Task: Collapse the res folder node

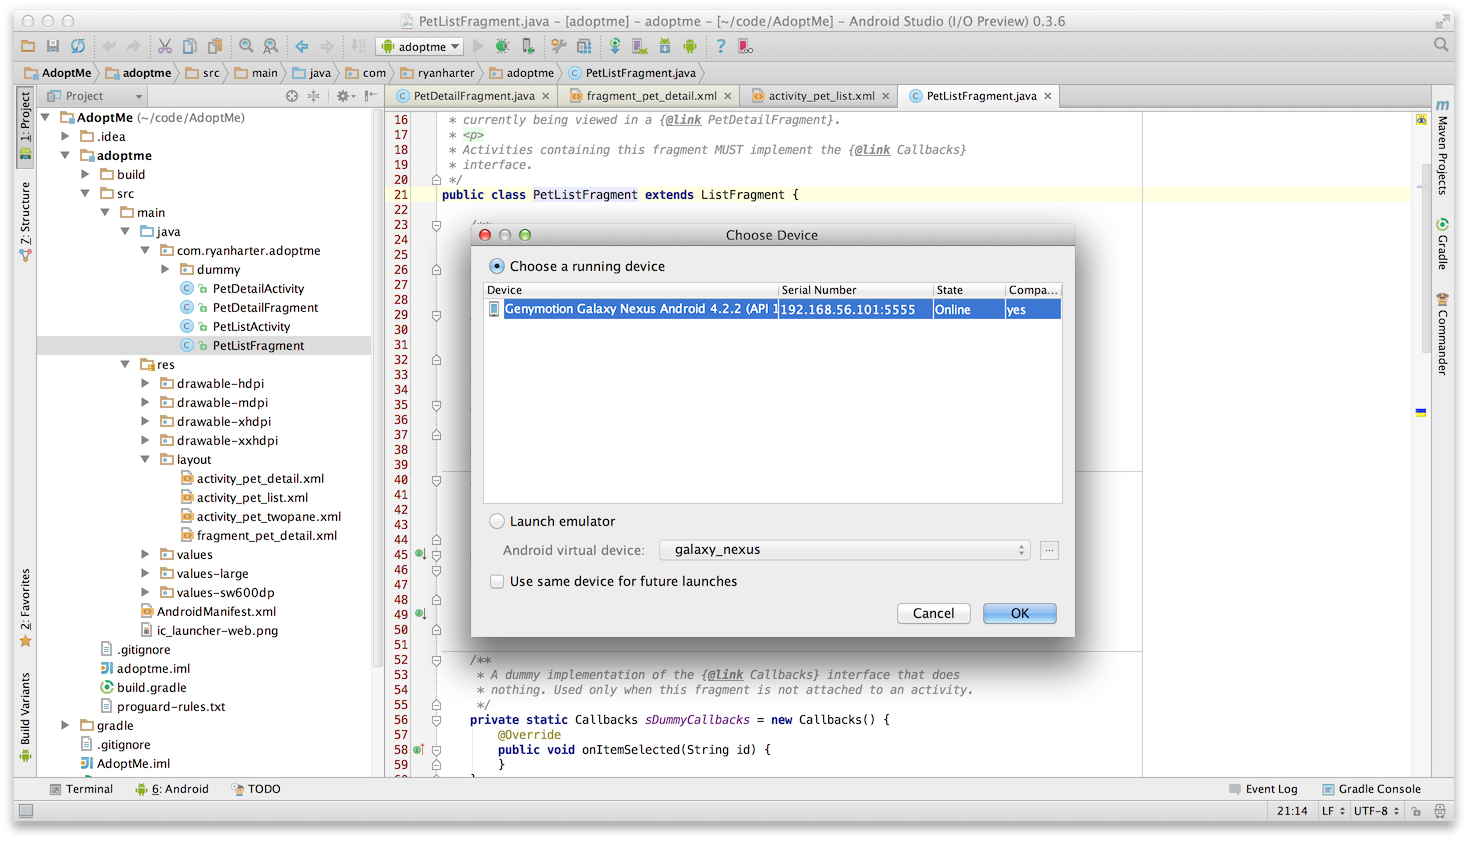Action: point(125,364)
